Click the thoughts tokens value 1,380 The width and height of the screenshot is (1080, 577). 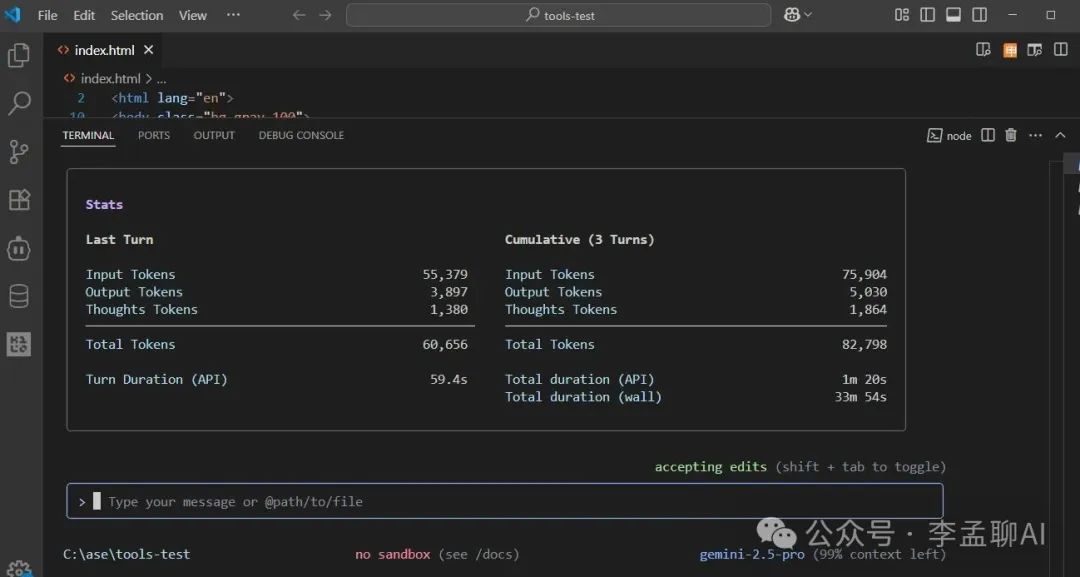coord(449,309)
